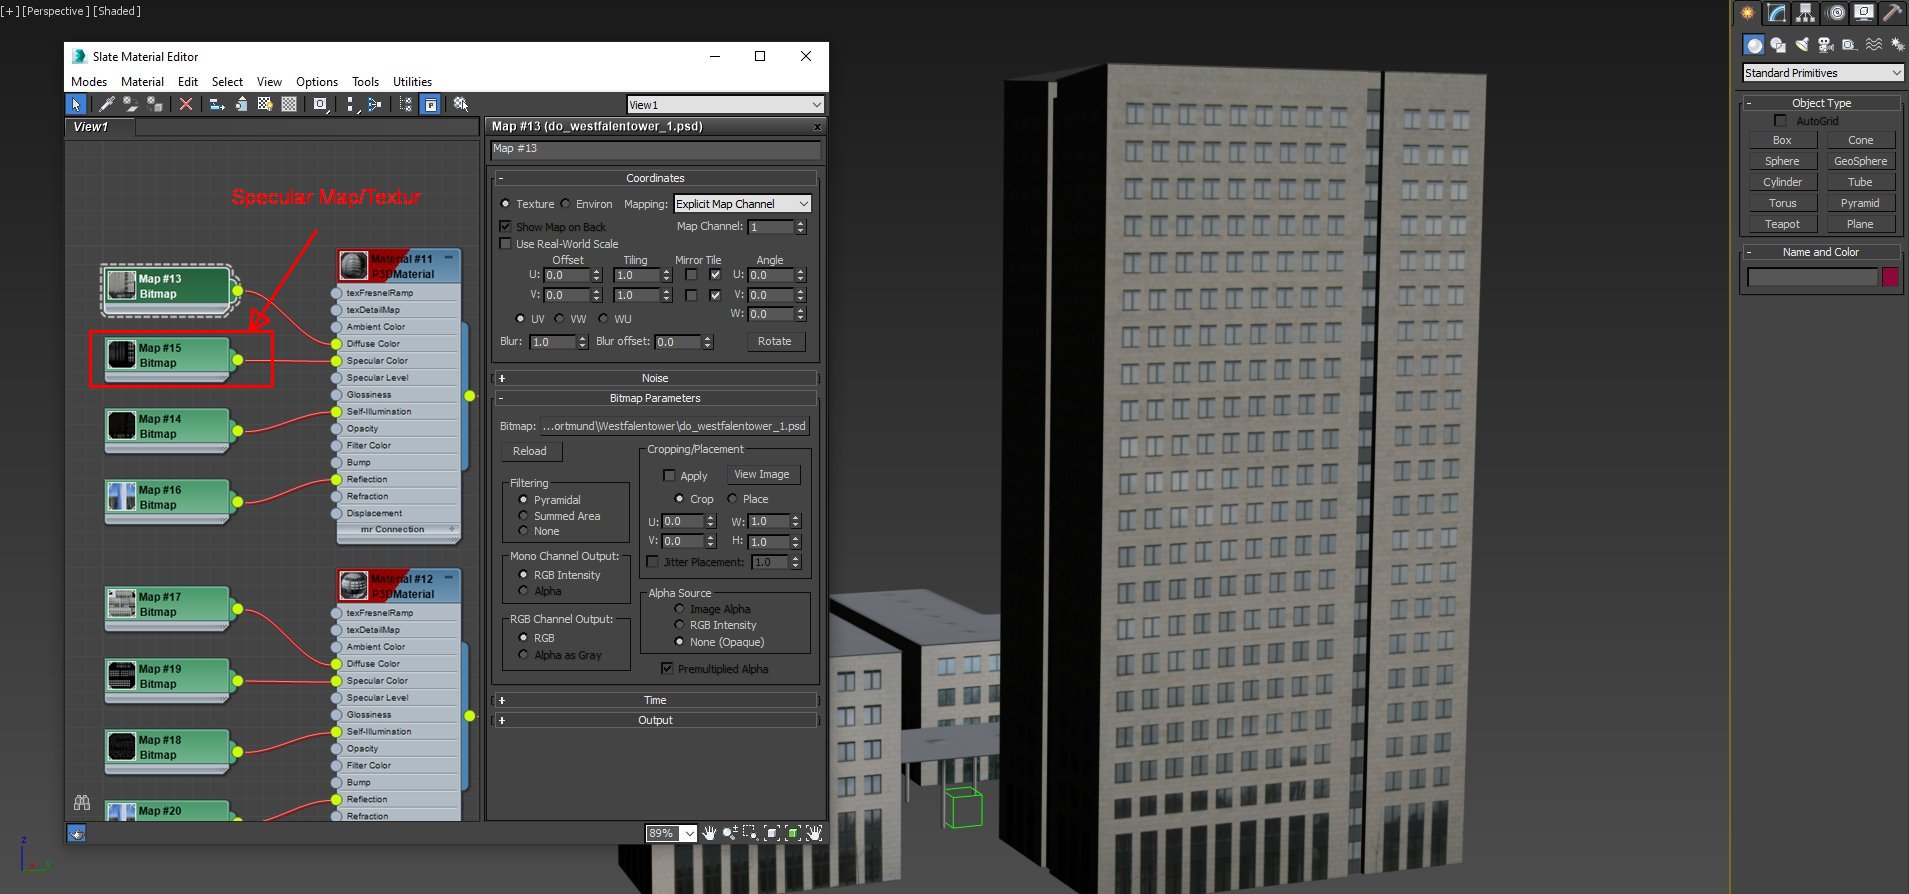
Task: Click Lay Out All vertical icon
Action: click(x=350, y=104)
